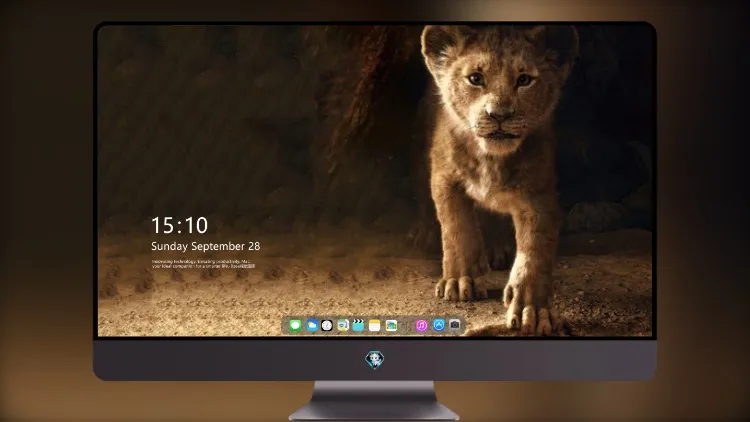
Task: Open the Clock app in dock
Action: point(327,325)
